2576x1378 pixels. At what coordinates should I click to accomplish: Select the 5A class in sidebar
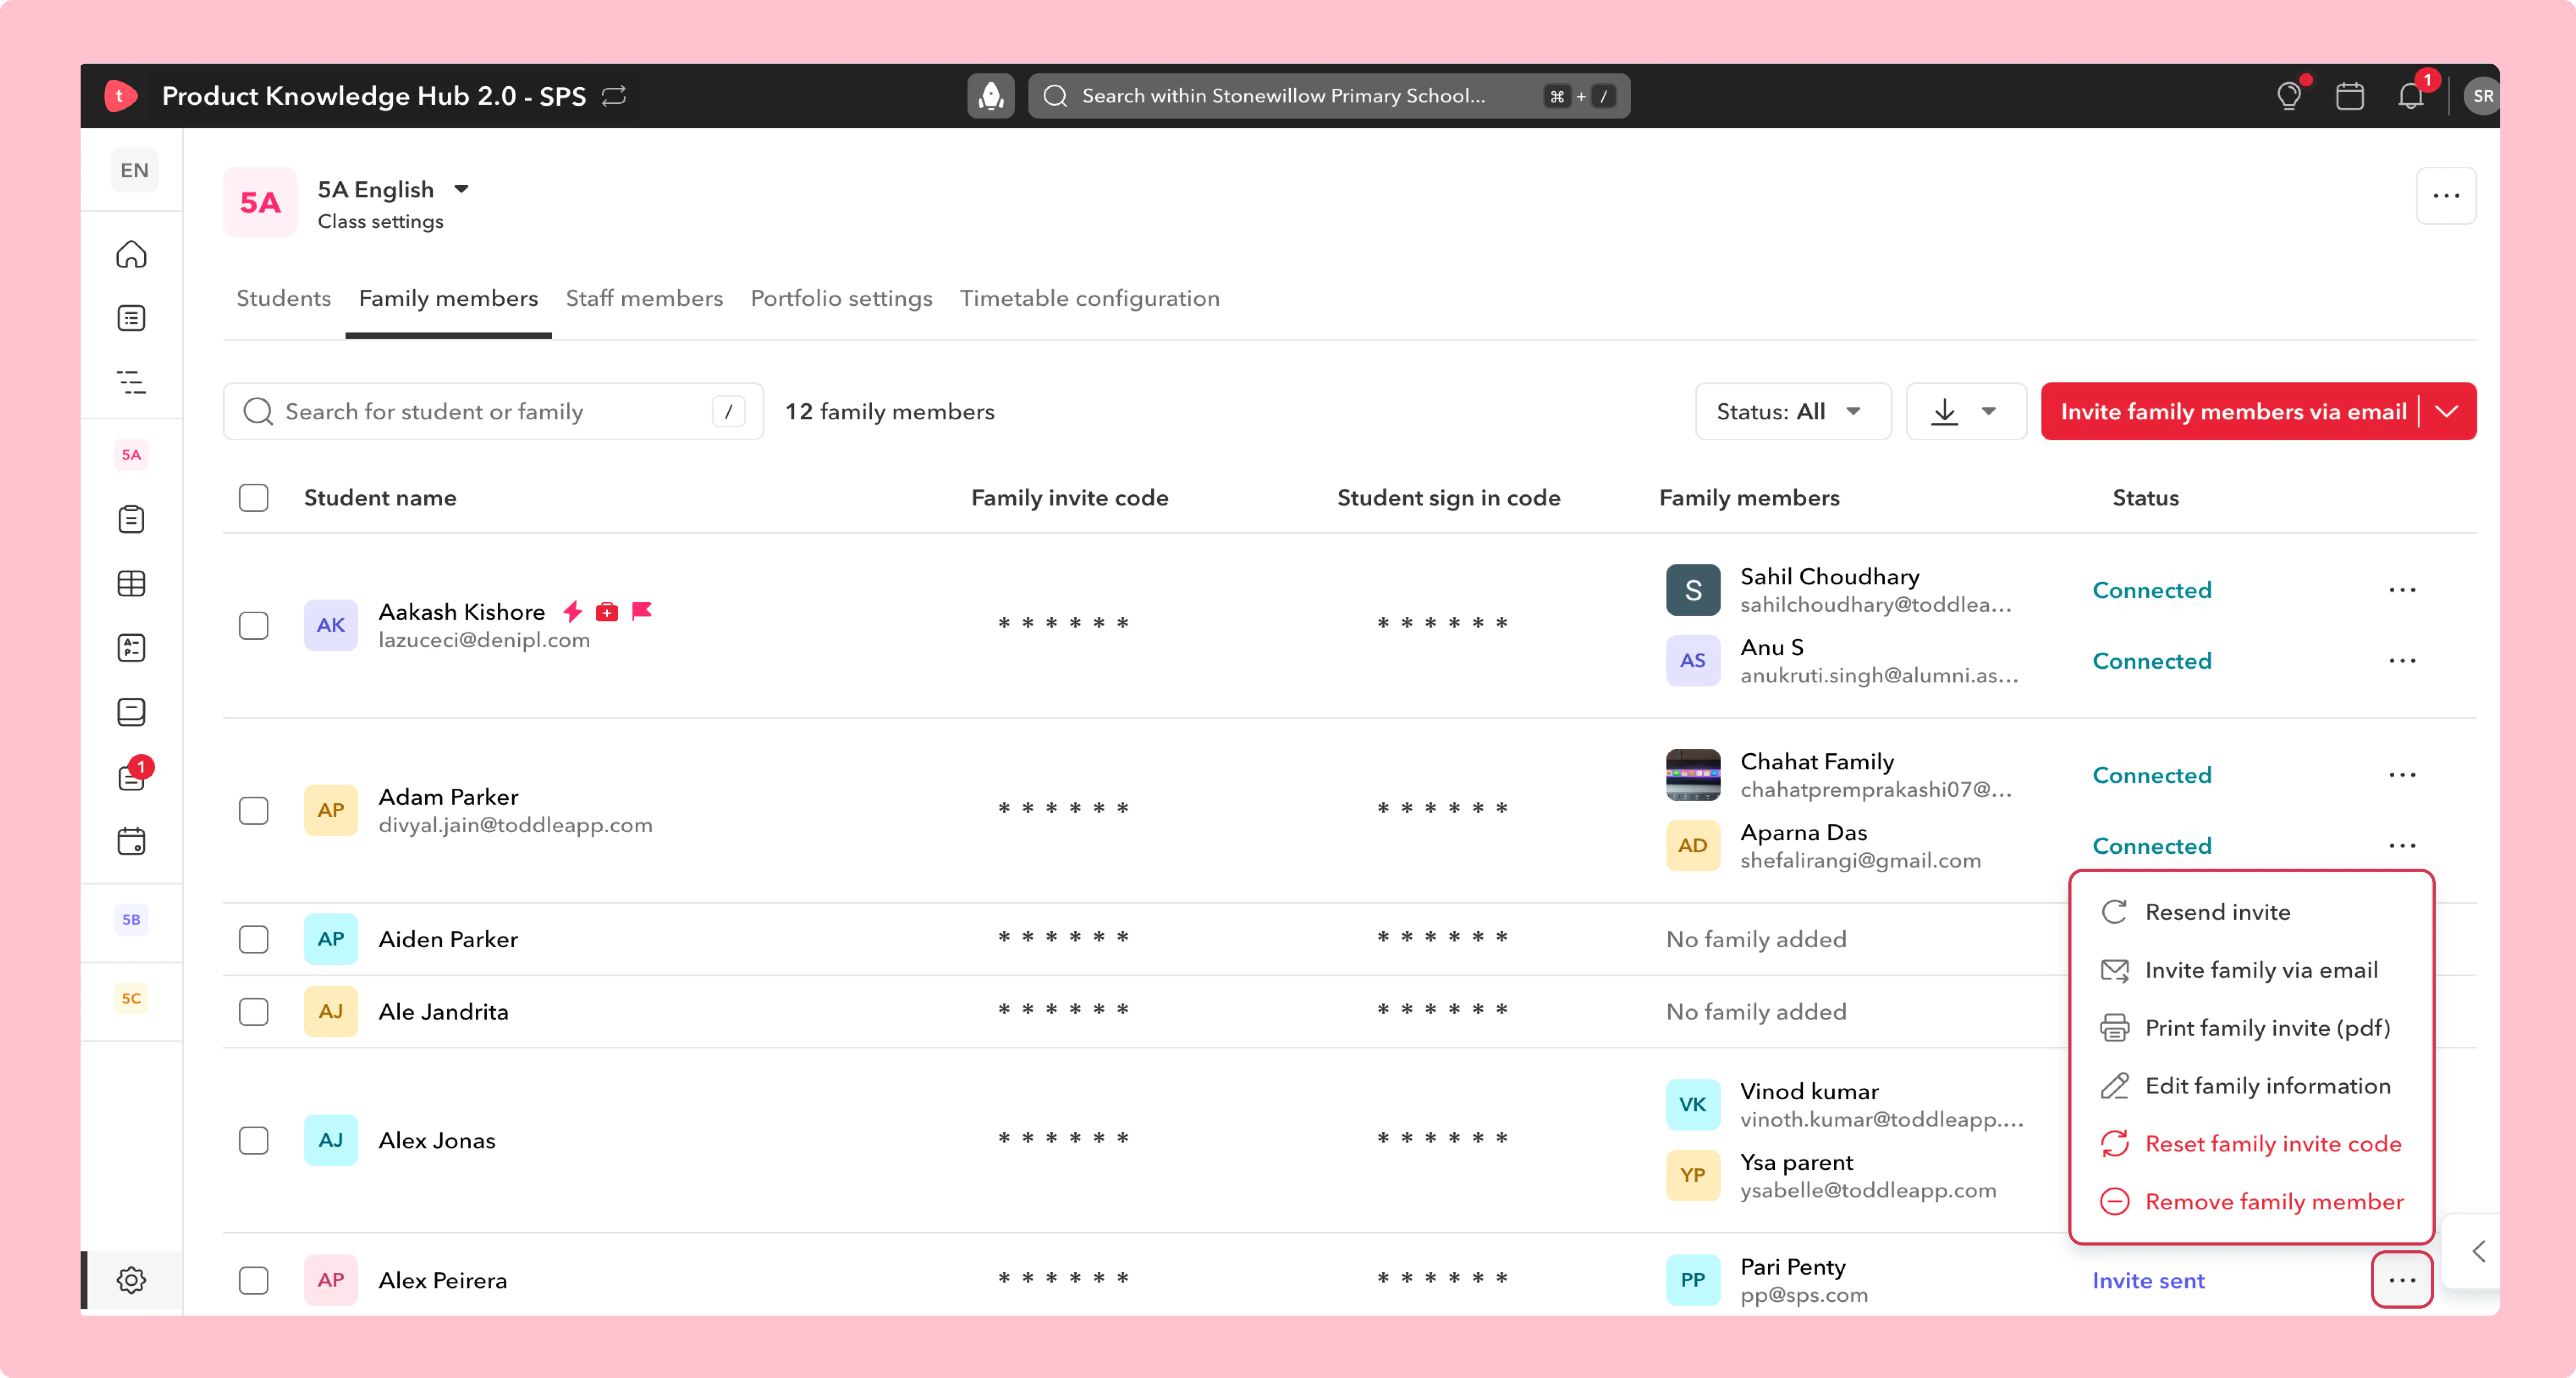tap(131, 455)
